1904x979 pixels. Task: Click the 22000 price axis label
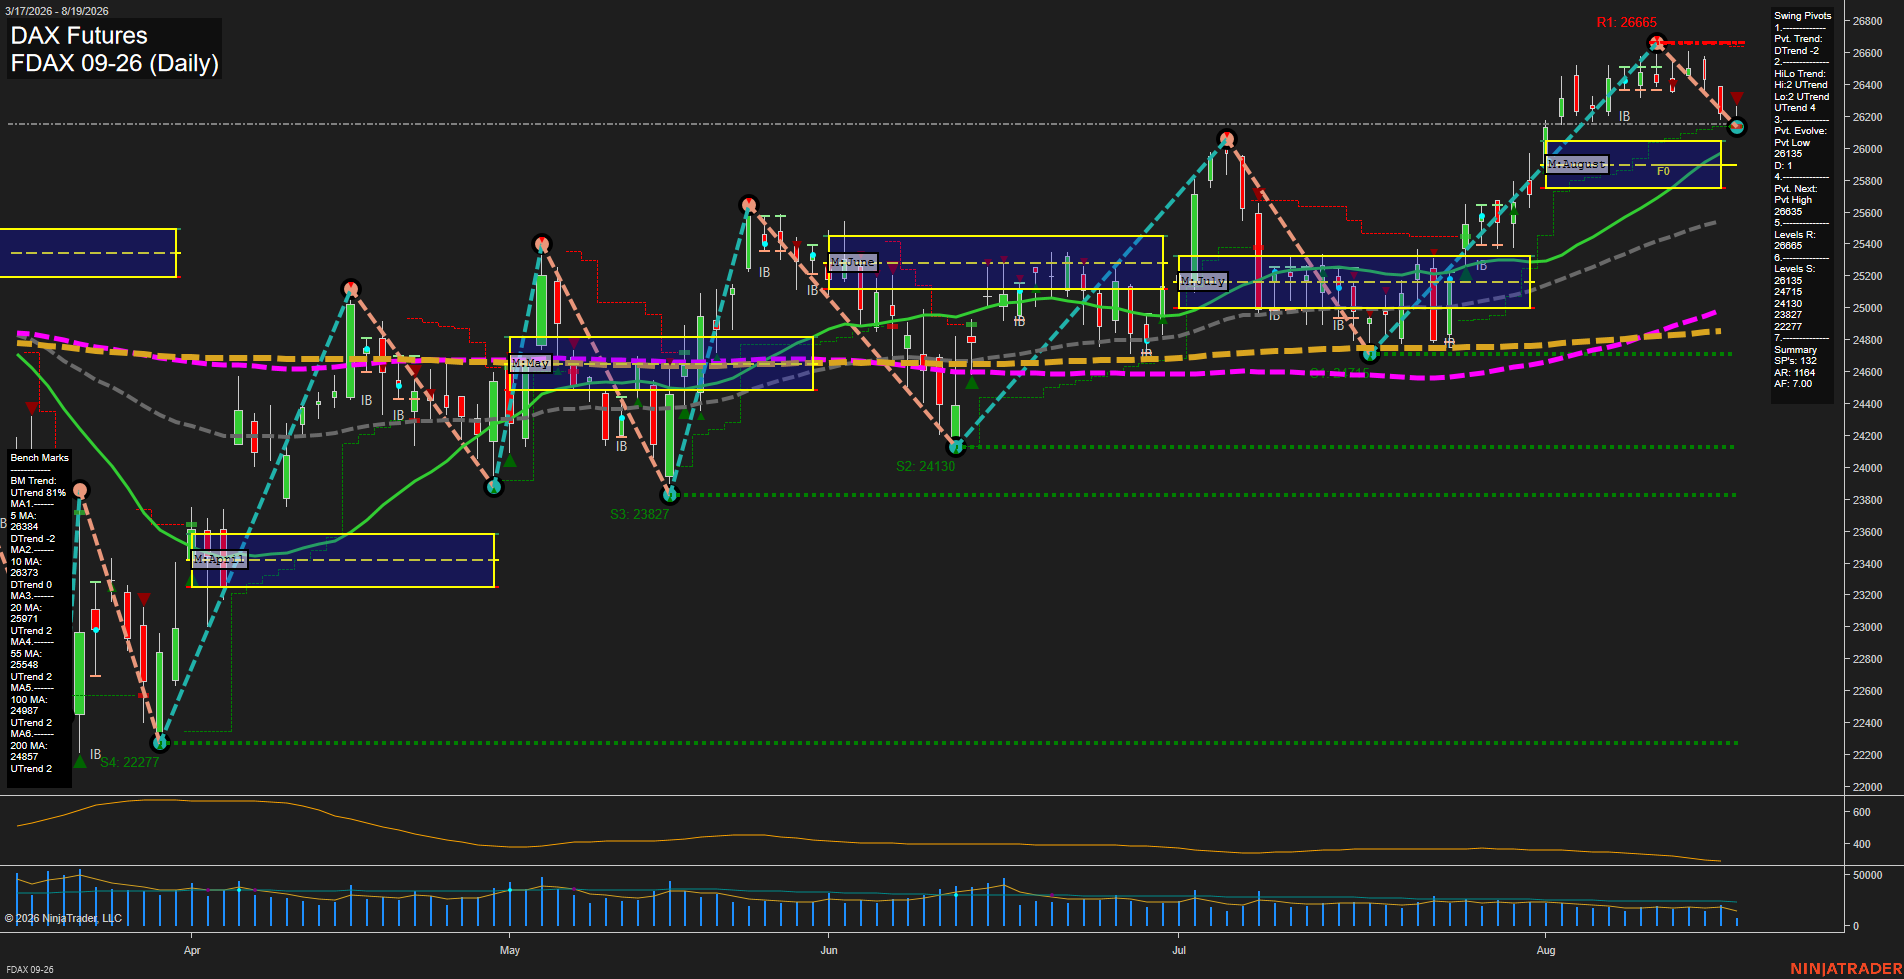tap(1868, 787)
